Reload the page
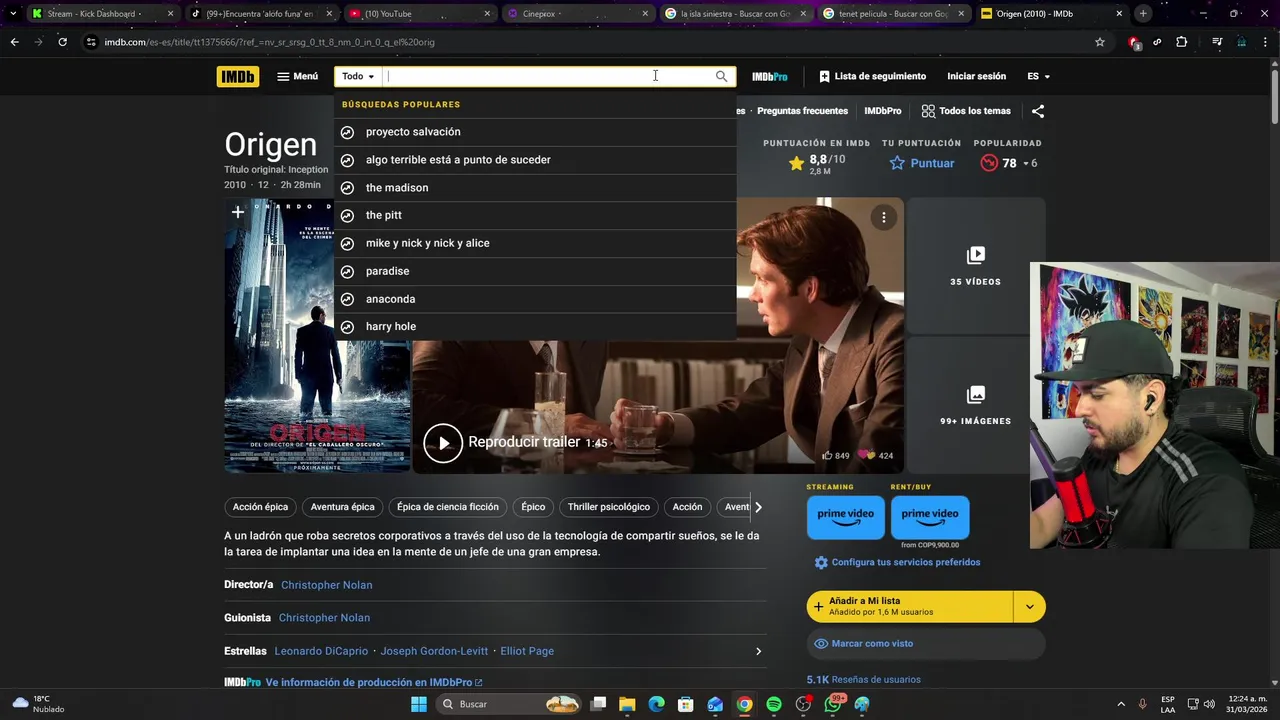The height and width of the screenshot is (720, 1280). (x=62, y=42)
